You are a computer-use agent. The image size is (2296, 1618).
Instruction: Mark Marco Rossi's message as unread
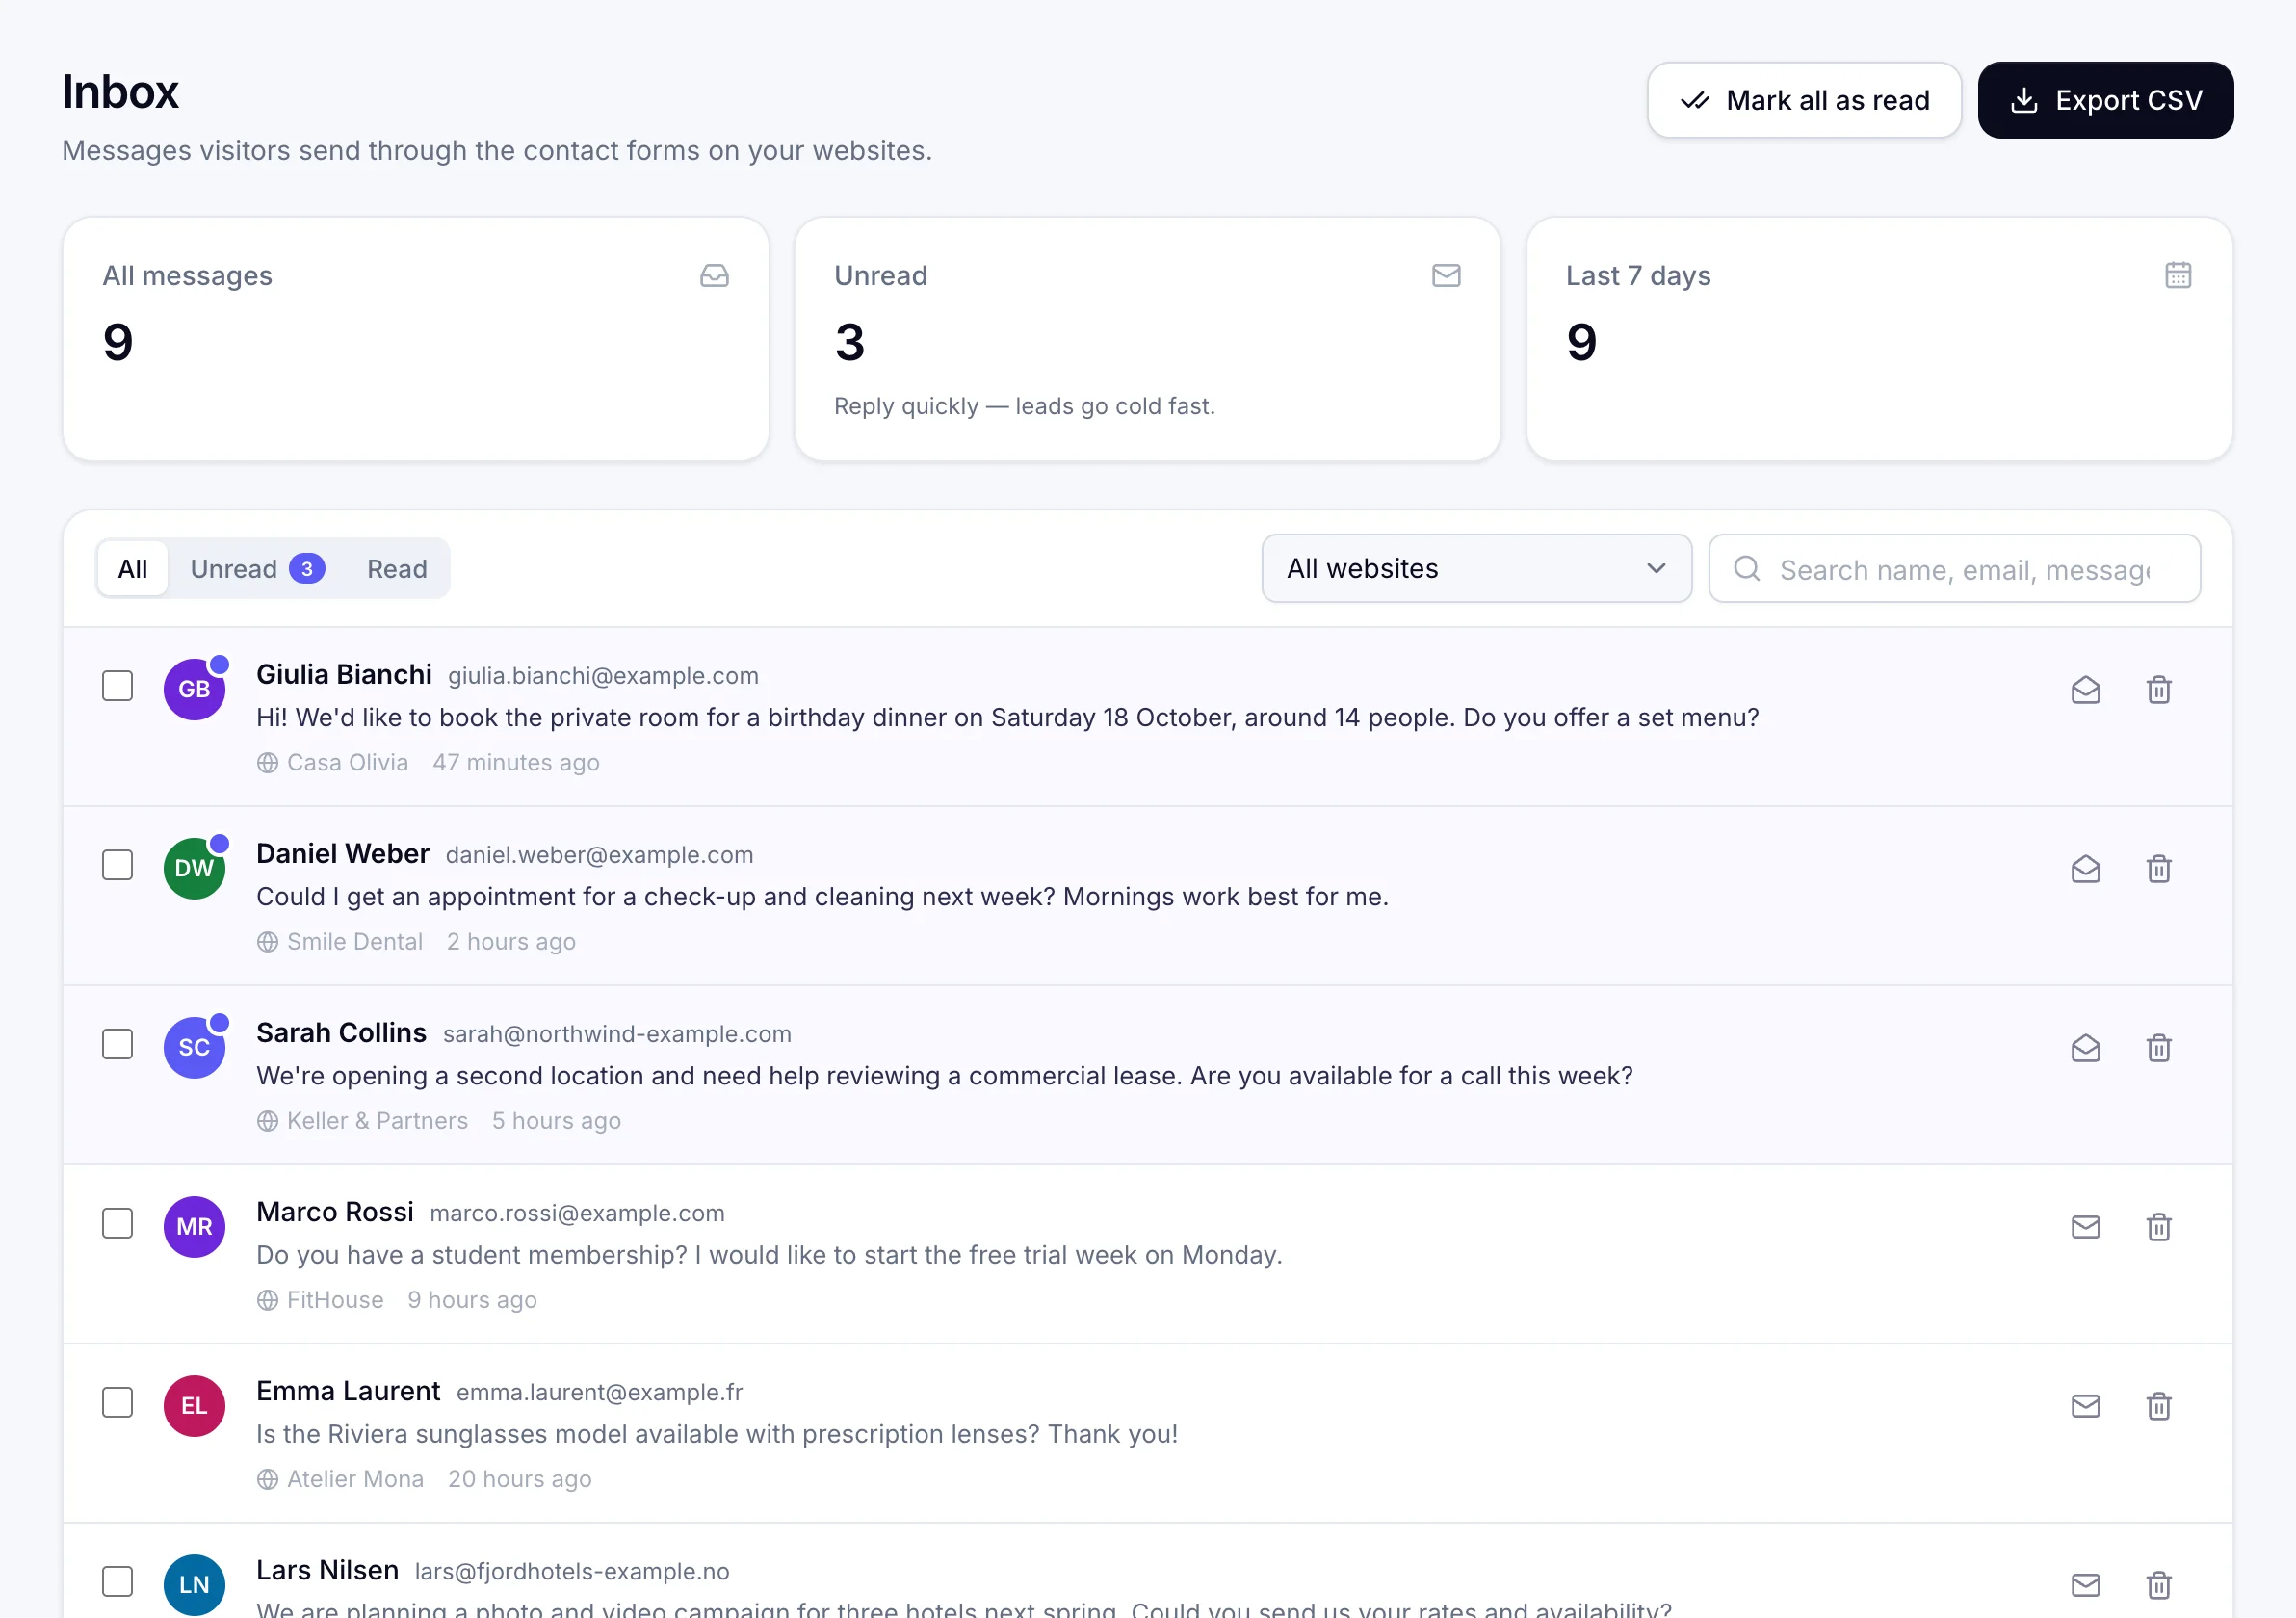(x=2085, y=1227)
